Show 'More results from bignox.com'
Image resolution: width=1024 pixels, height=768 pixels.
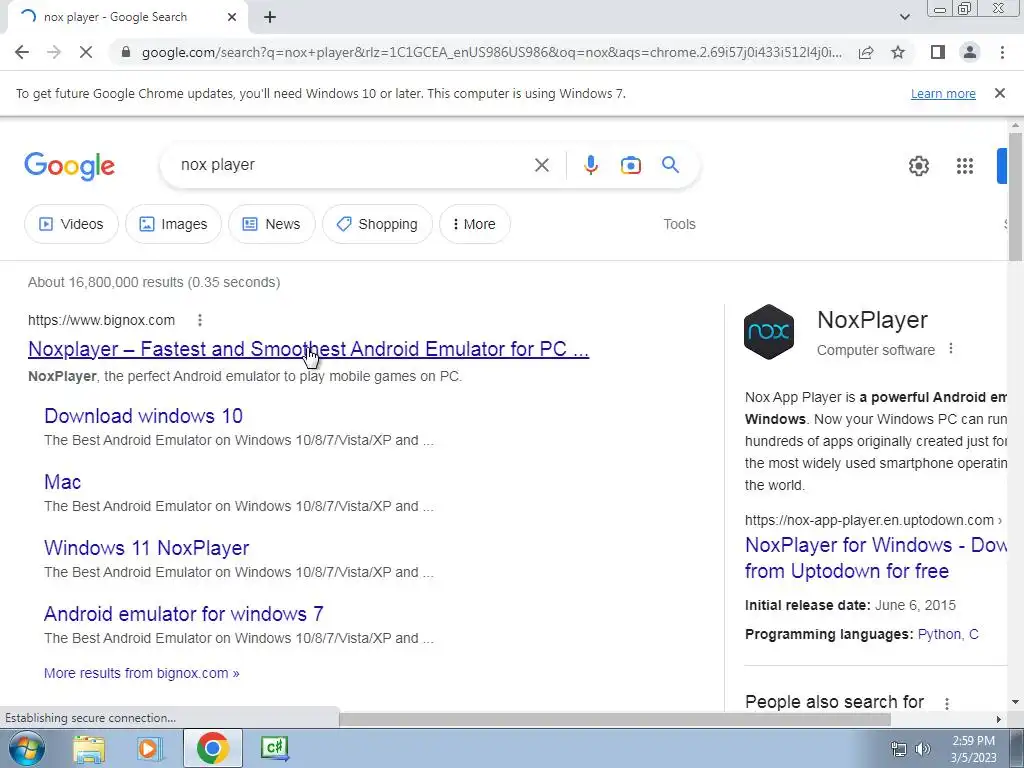click(x=142, y=673)
